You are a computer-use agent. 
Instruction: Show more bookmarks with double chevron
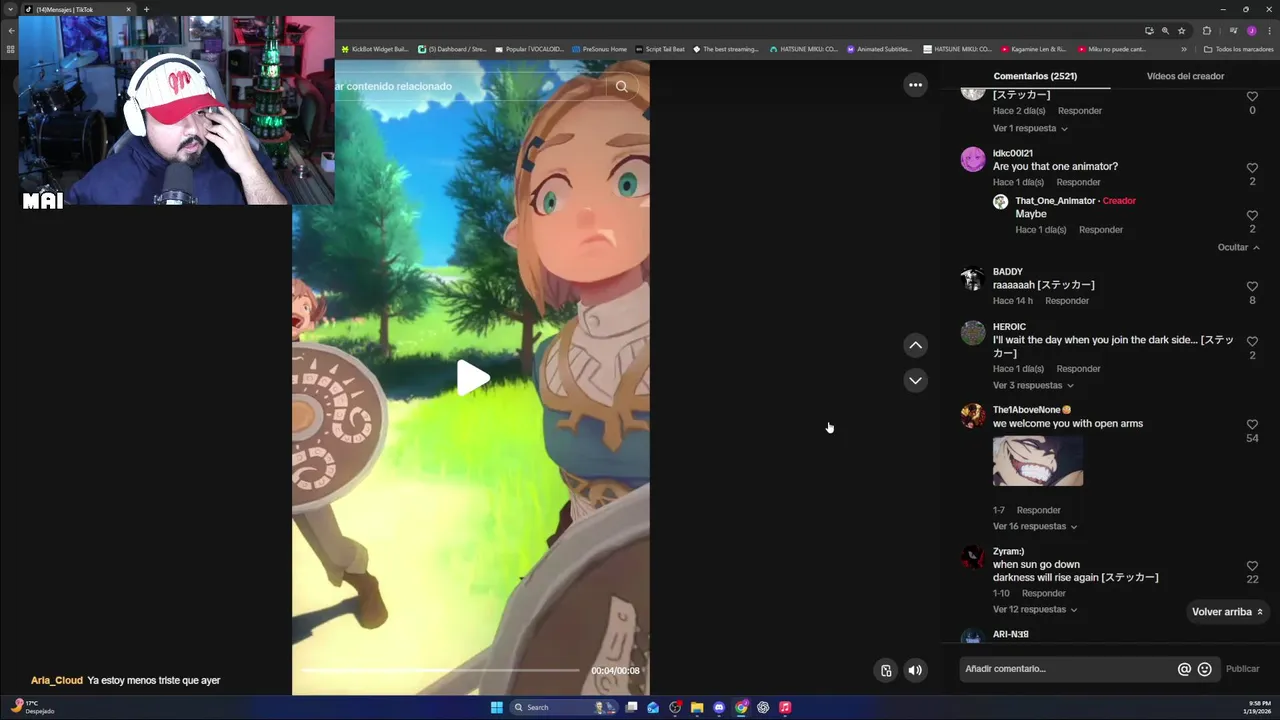click(x=1184, y=49)
